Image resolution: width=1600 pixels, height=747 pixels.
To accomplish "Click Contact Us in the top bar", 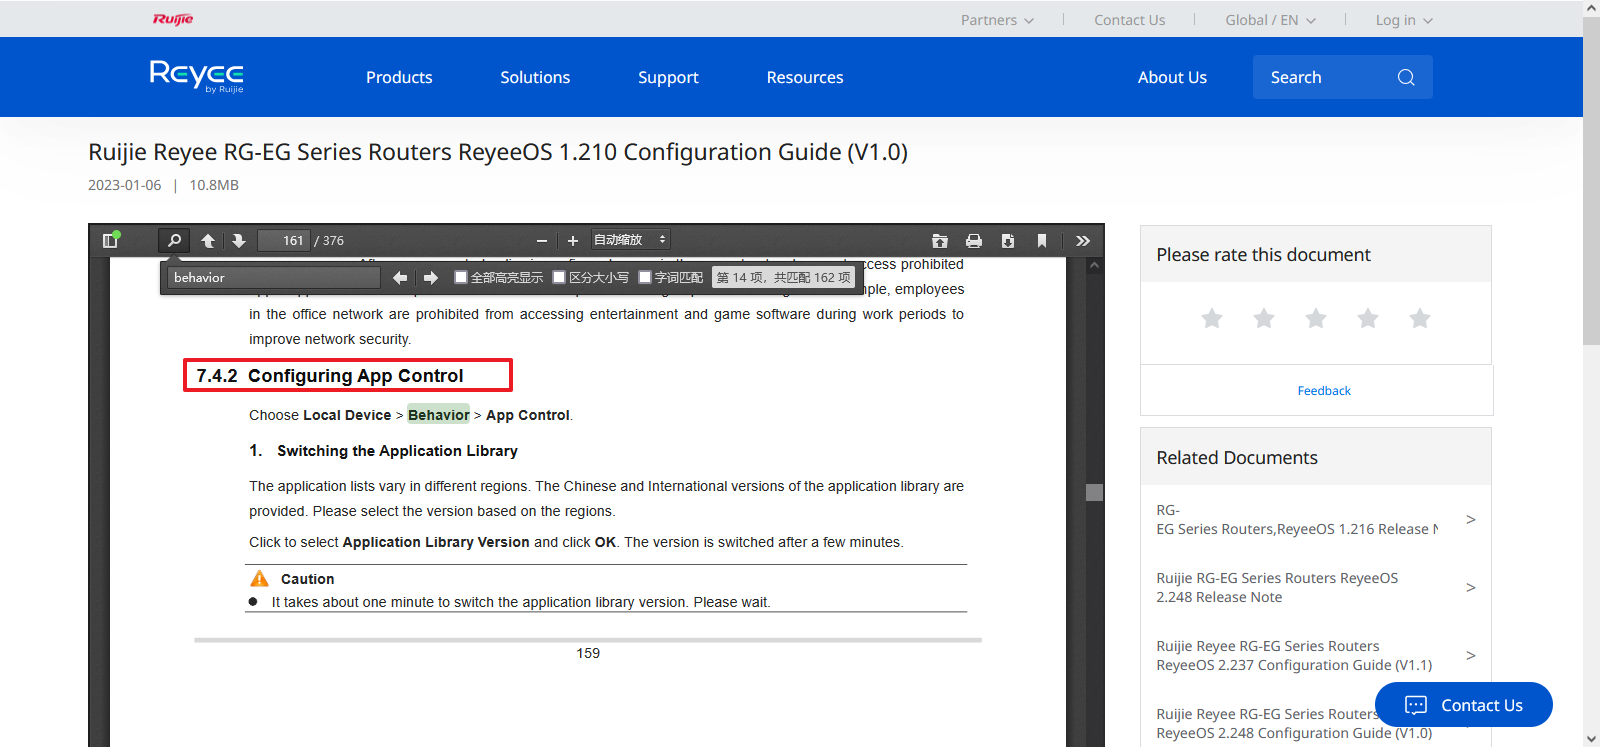I will pyautogui.click(x=1129, y=20).
